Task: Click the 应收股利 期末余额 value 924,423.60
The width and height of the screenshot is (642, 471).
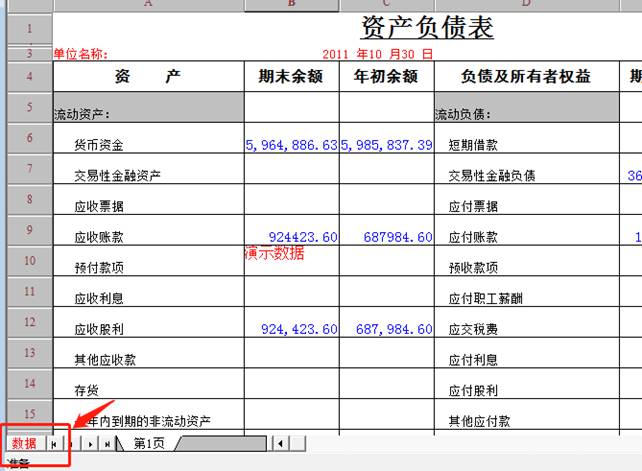Action: (291, 329)
